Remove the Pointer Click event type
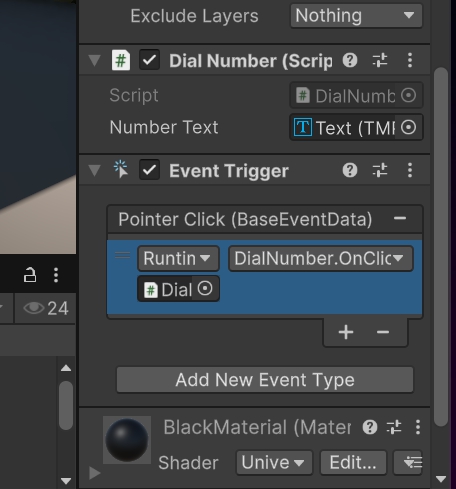Screen dimensions: 456x489 click(400, 219)
